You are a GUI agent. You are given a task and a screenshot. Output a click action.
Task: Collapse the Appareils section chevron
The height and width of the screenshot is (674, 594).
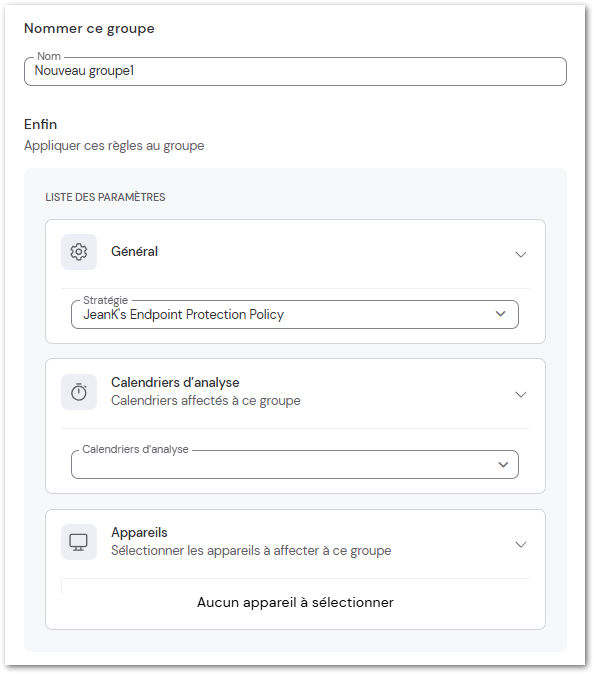[521, 545]
